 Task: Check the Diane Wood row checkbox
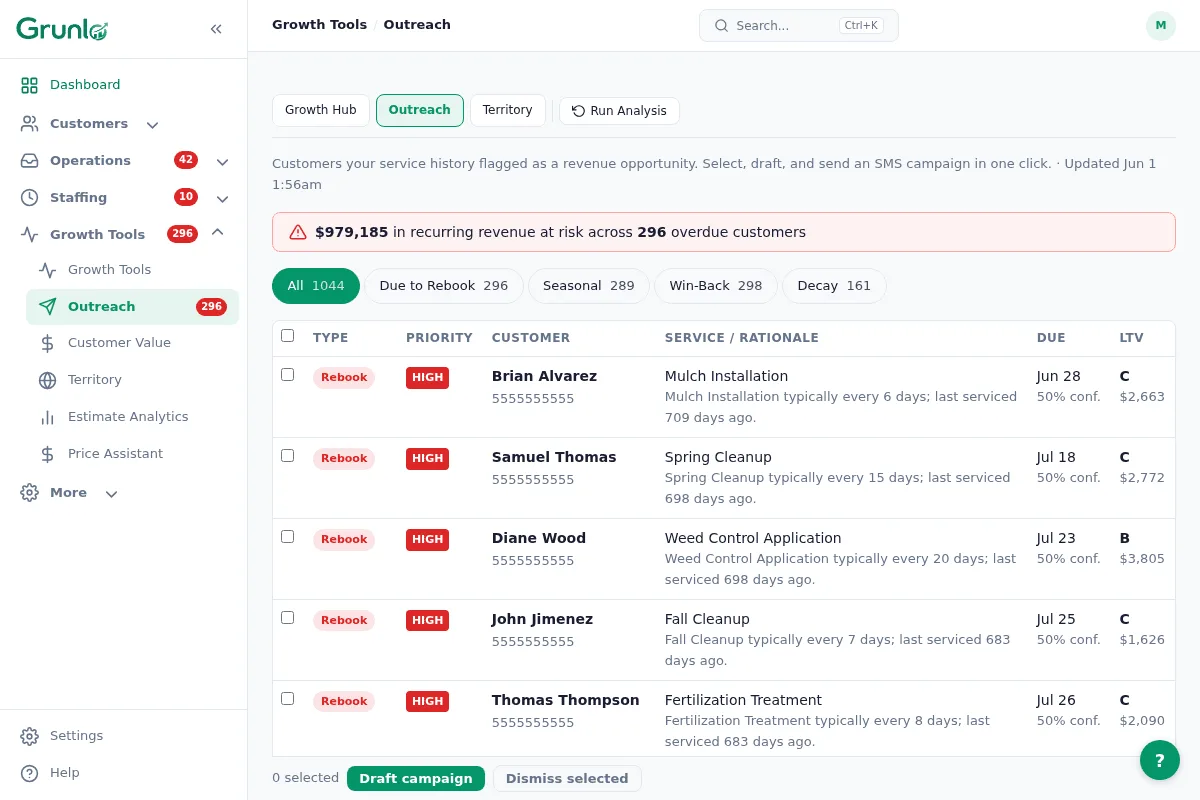288,537
